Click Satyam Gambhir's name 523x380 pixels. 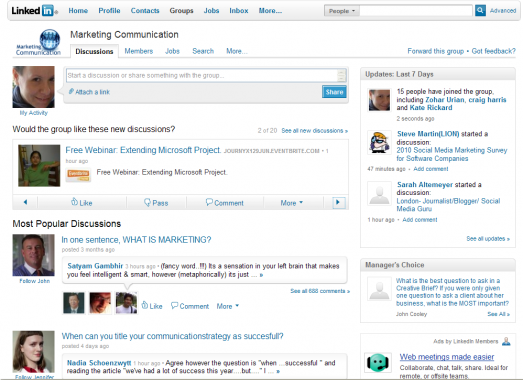(x=95, y=266)
